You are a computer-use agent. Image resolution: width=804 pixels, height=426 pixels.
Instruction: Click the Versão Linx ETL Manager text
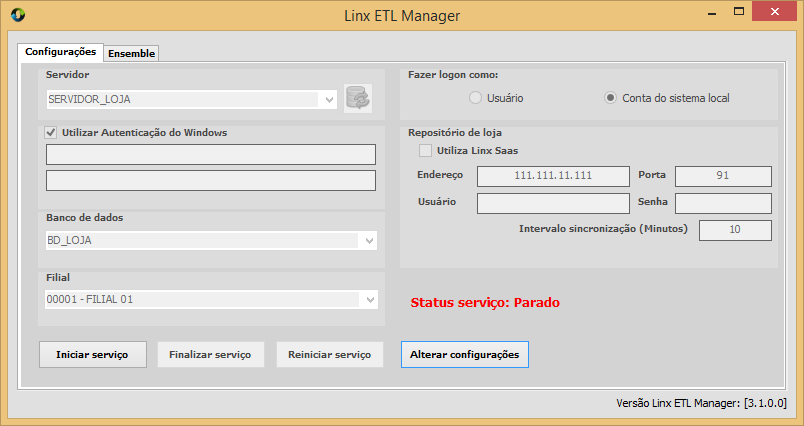click(701, 403)
